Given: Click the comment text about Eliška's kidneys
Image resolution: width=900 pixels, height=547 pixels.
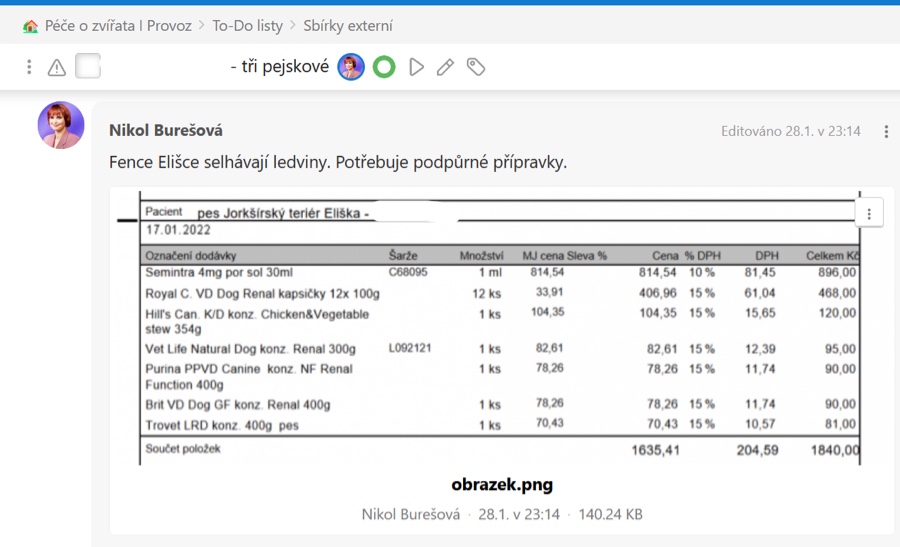Looking at the screenshot, I should (x=338, y=162).
